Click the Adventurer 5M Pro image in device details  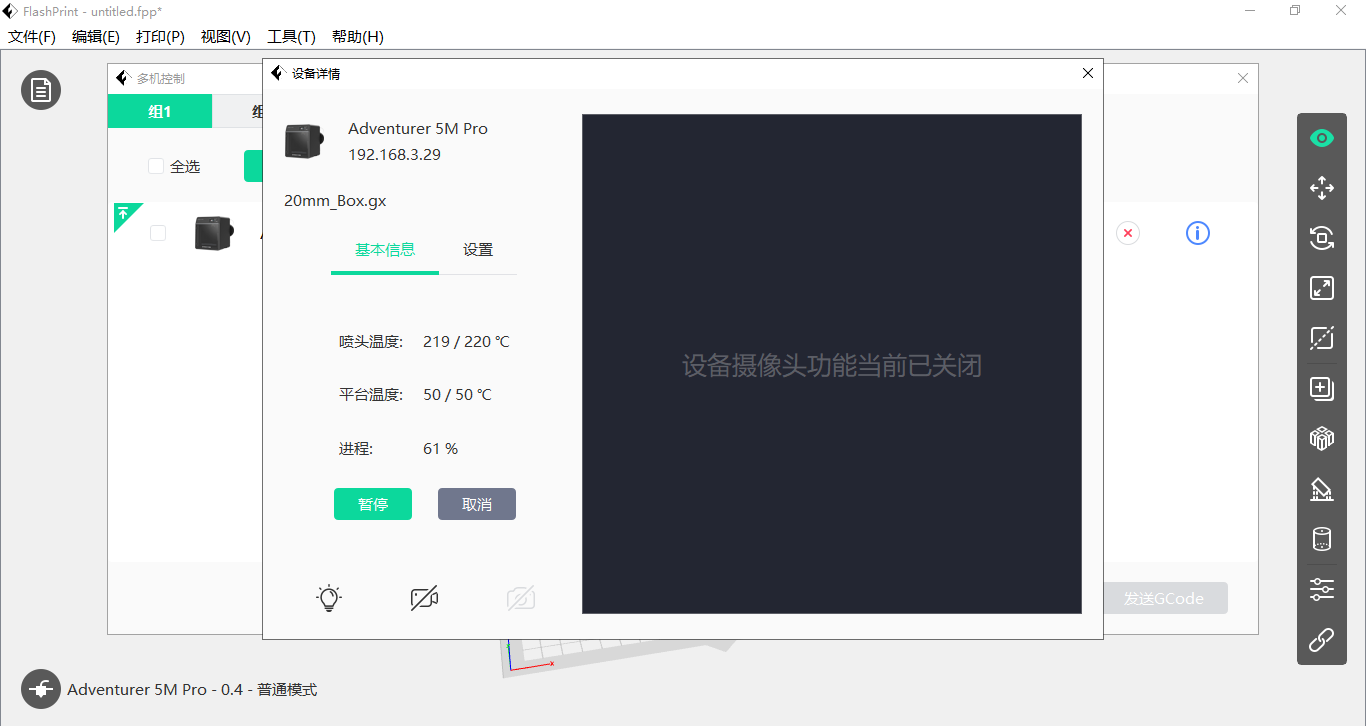click(x=305, y=141)
